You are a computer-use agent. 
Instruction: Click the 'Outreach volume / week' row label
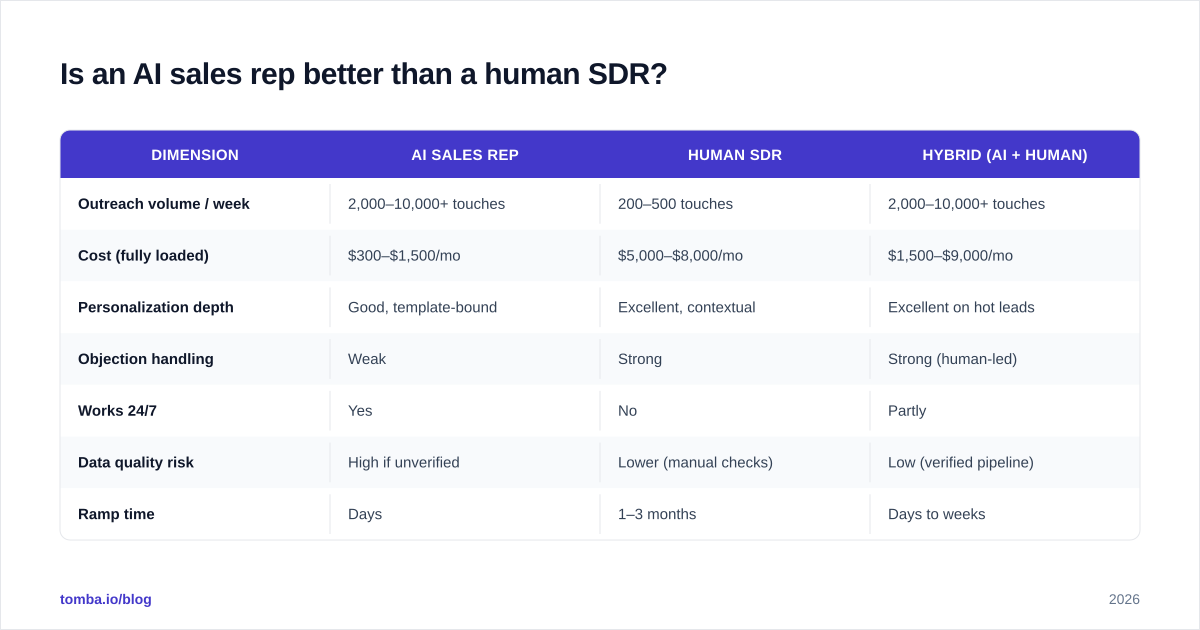[x=164, y=204]
